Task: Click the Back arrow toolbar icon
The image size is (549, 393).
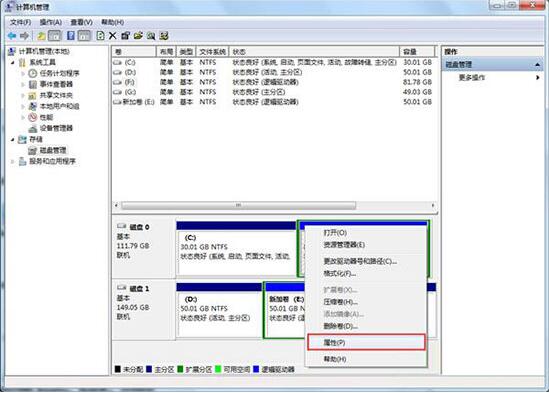Action: (12, 36)
